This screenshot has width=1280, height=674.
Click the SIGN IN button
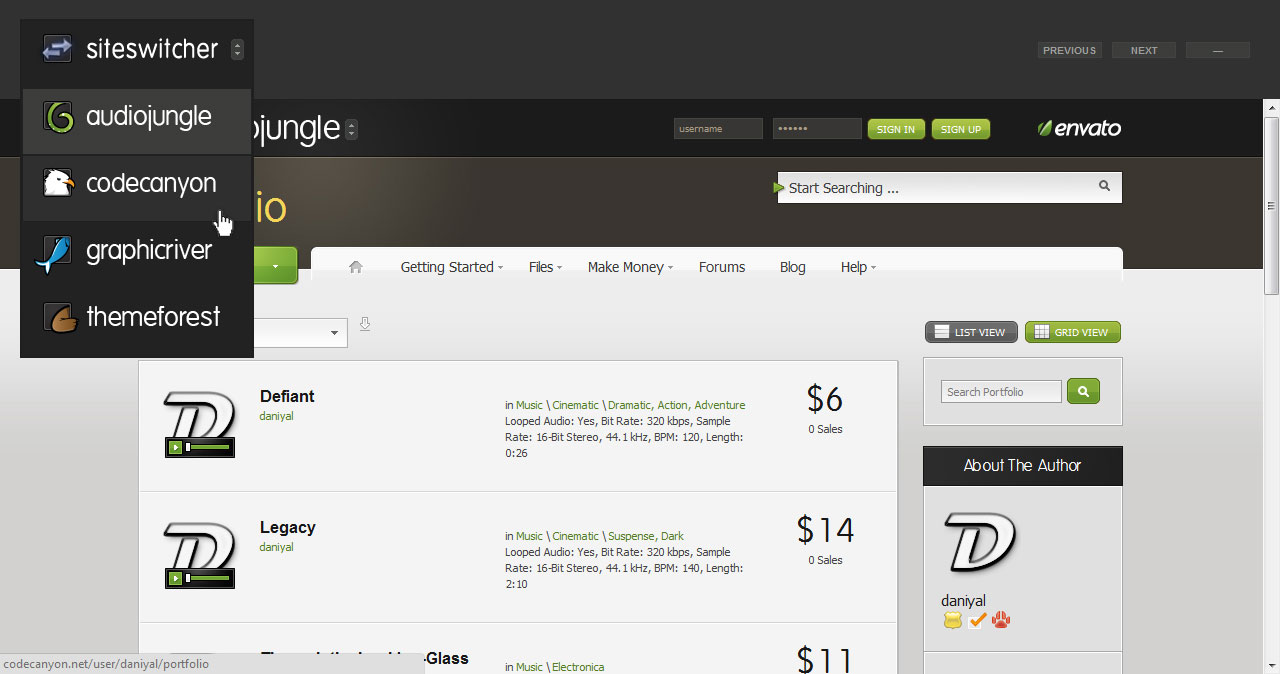(x=895, y=129)
